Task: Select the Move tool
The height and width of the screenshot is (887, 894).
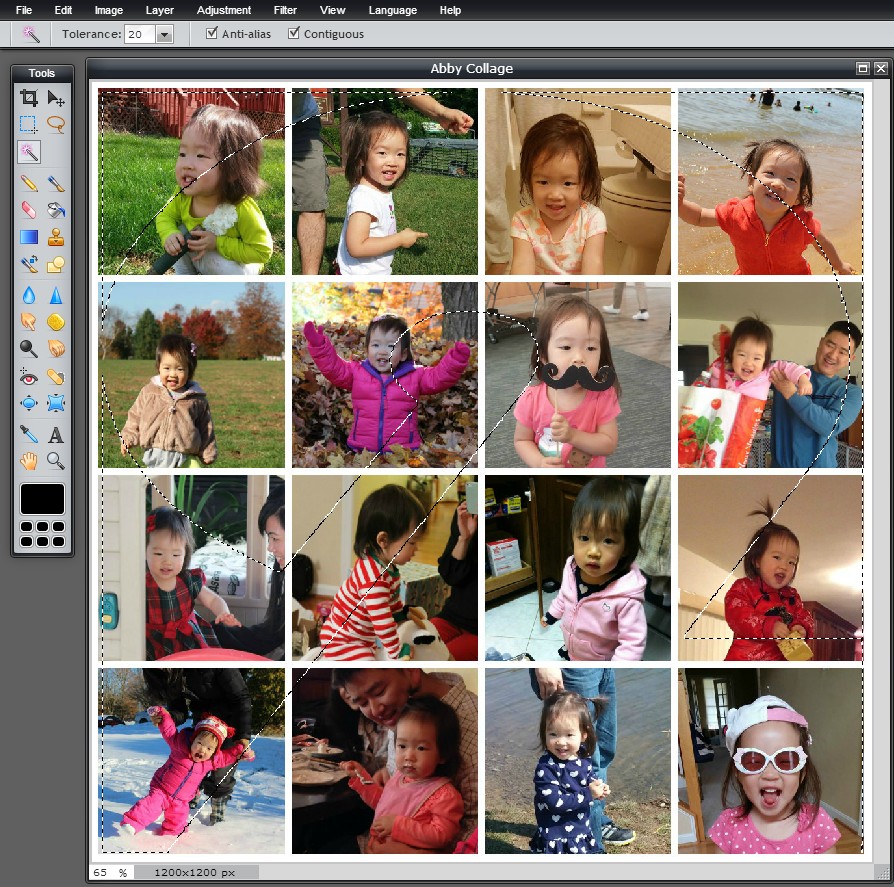Action: tap(56, 98)
